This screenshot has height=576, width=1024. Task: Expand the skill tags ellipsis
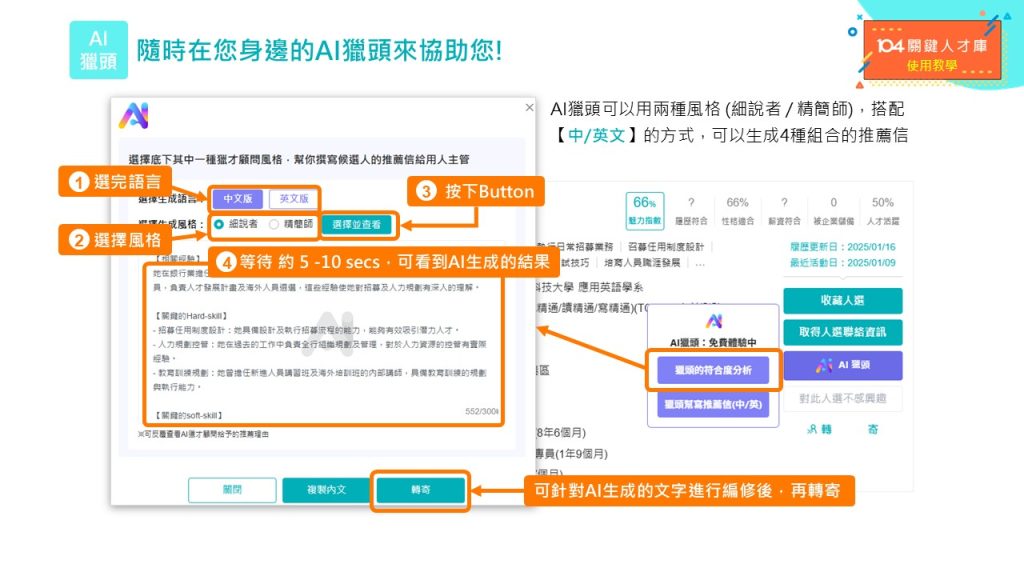(700, 264)
